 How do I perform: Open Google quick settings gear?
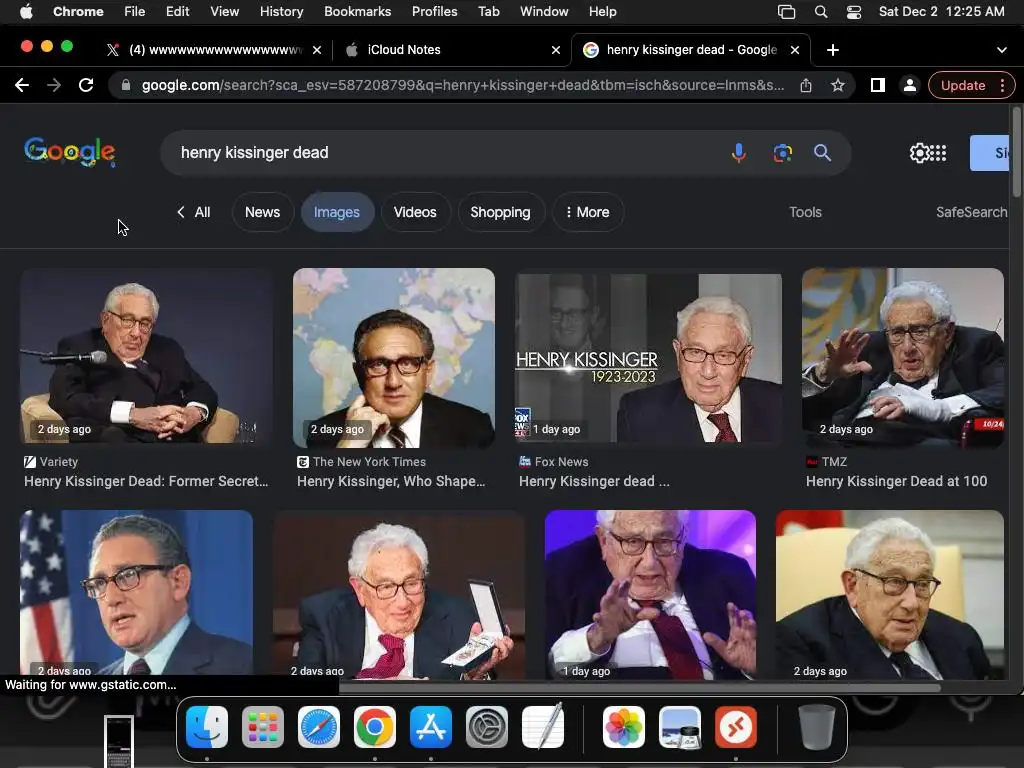click(919, 153)
